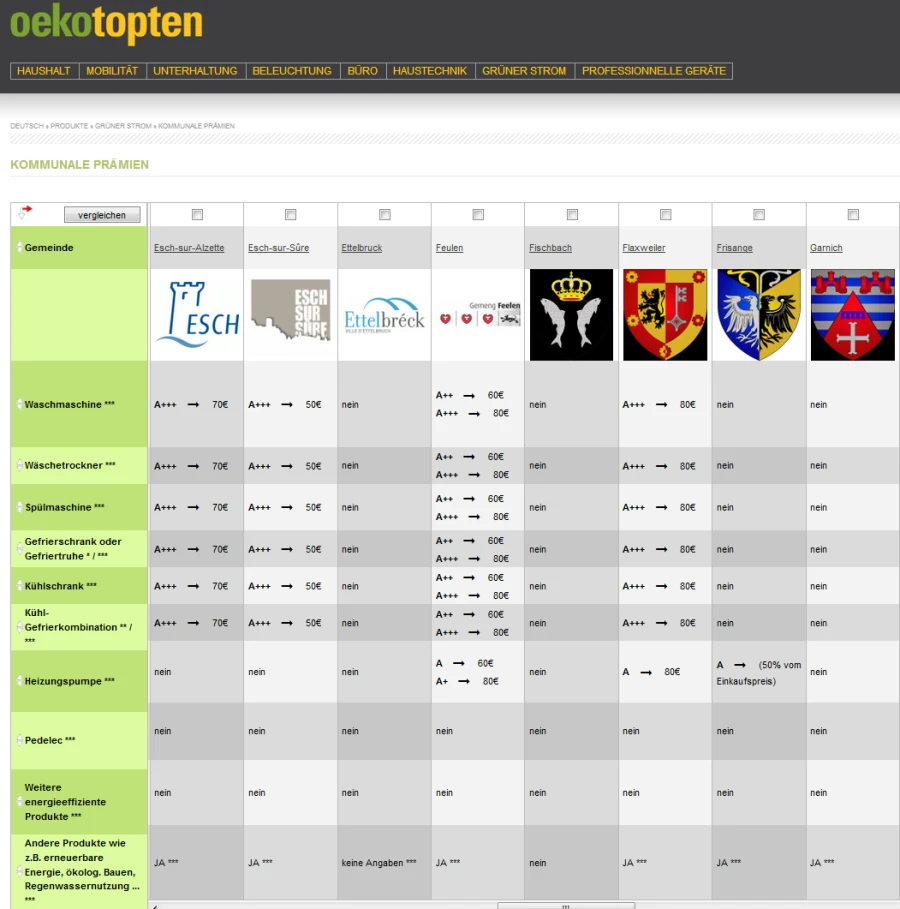Click the sort arrows beside Heizungspumpe

(19, 681)
